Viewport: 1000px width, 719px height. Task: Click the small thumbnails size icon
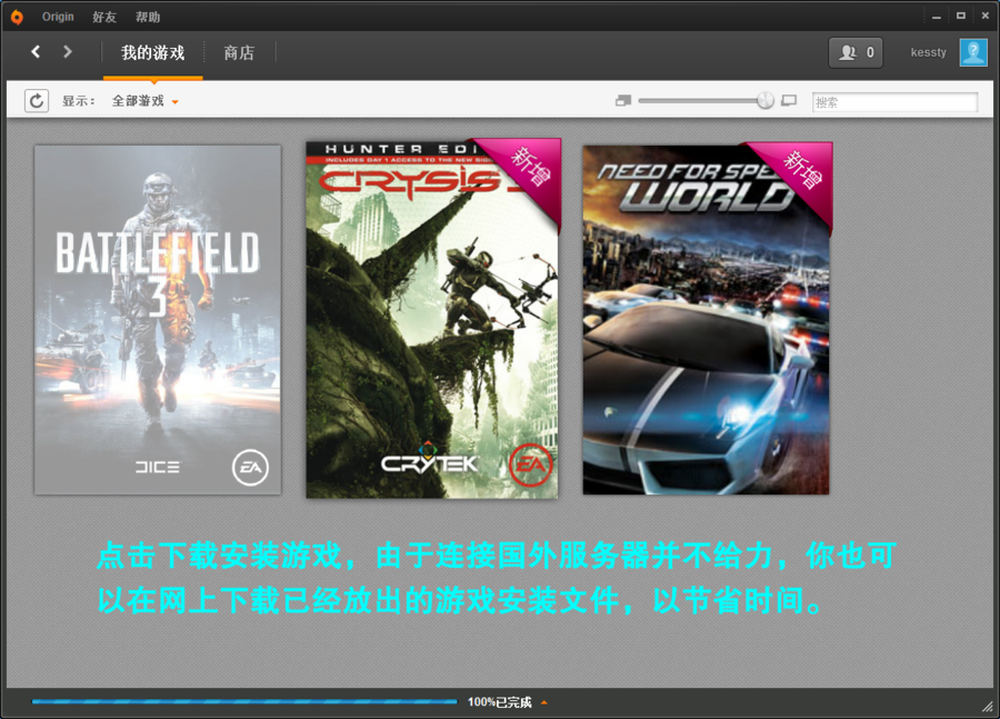623,101
